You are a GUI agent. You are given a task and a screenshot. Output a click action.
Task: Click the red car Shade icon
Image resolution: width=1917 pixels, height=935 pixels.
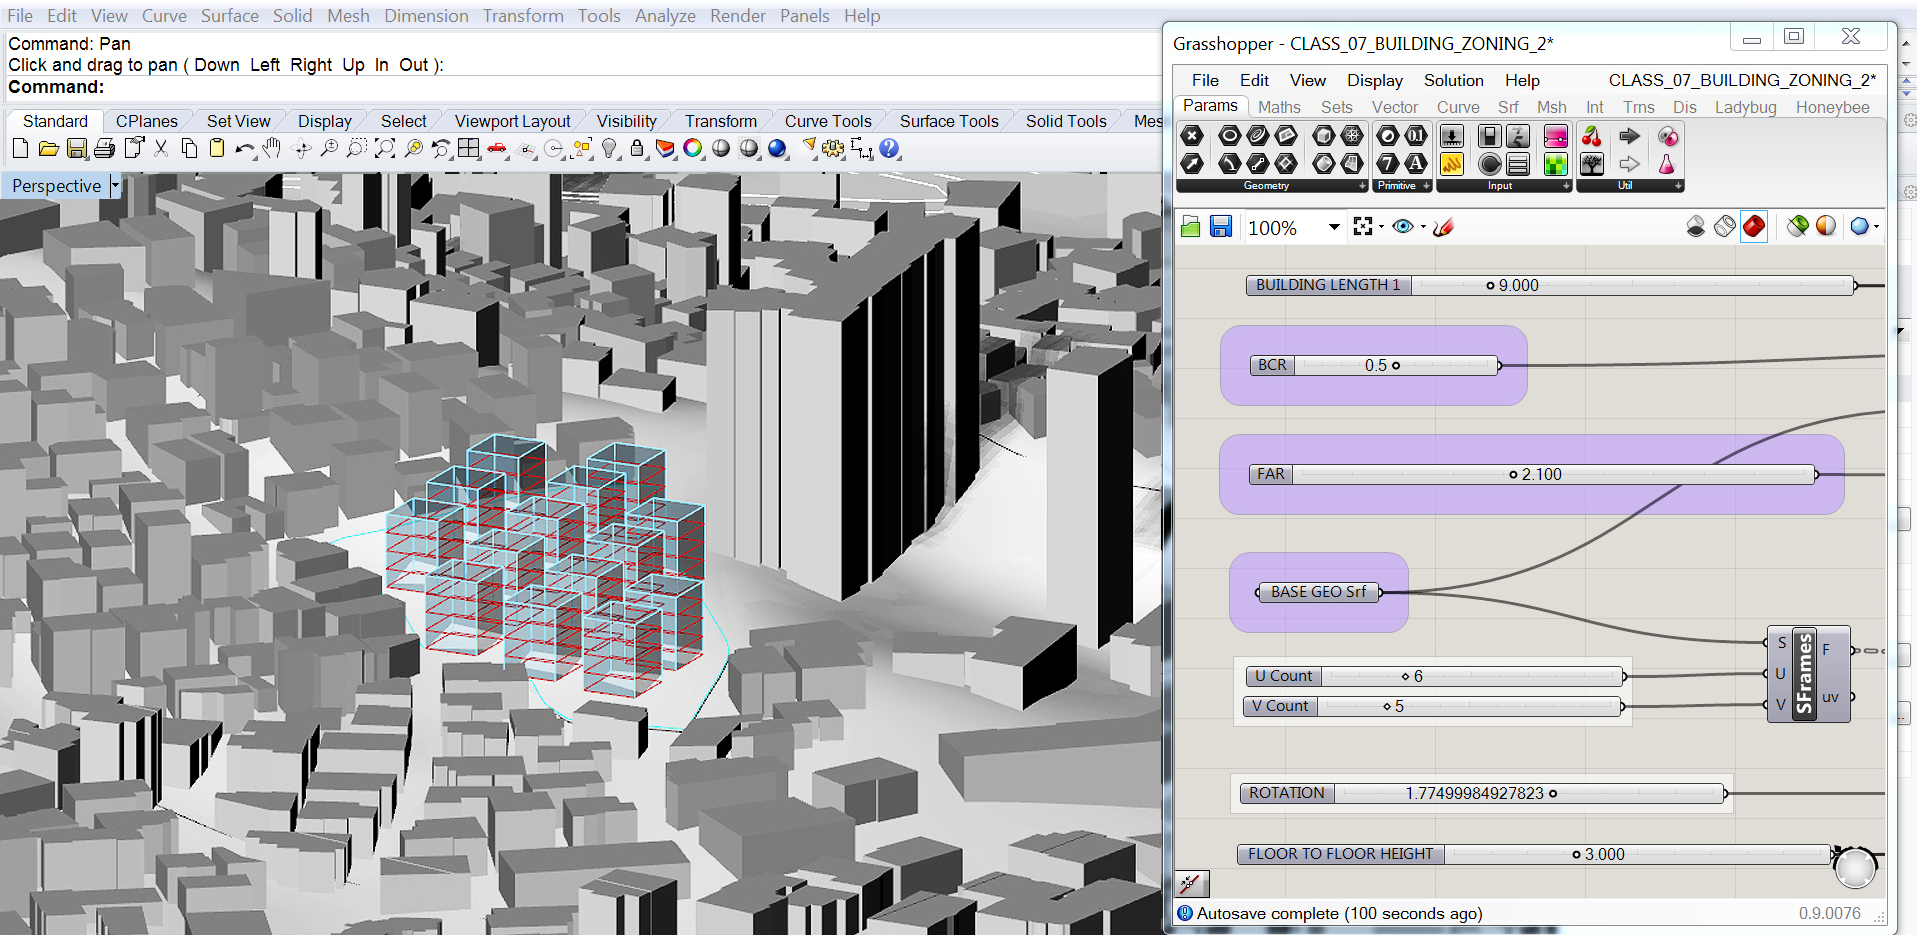(497, 149)
